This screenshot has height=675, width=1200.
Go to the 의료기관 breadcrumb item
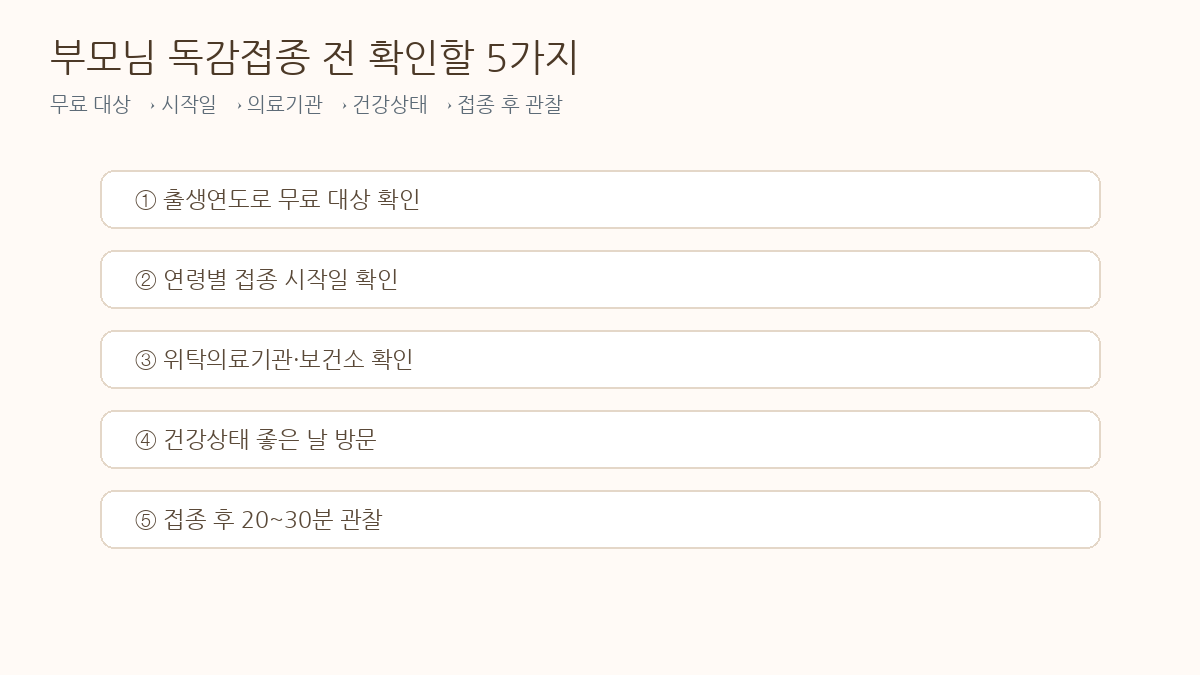tap(285, 104)
